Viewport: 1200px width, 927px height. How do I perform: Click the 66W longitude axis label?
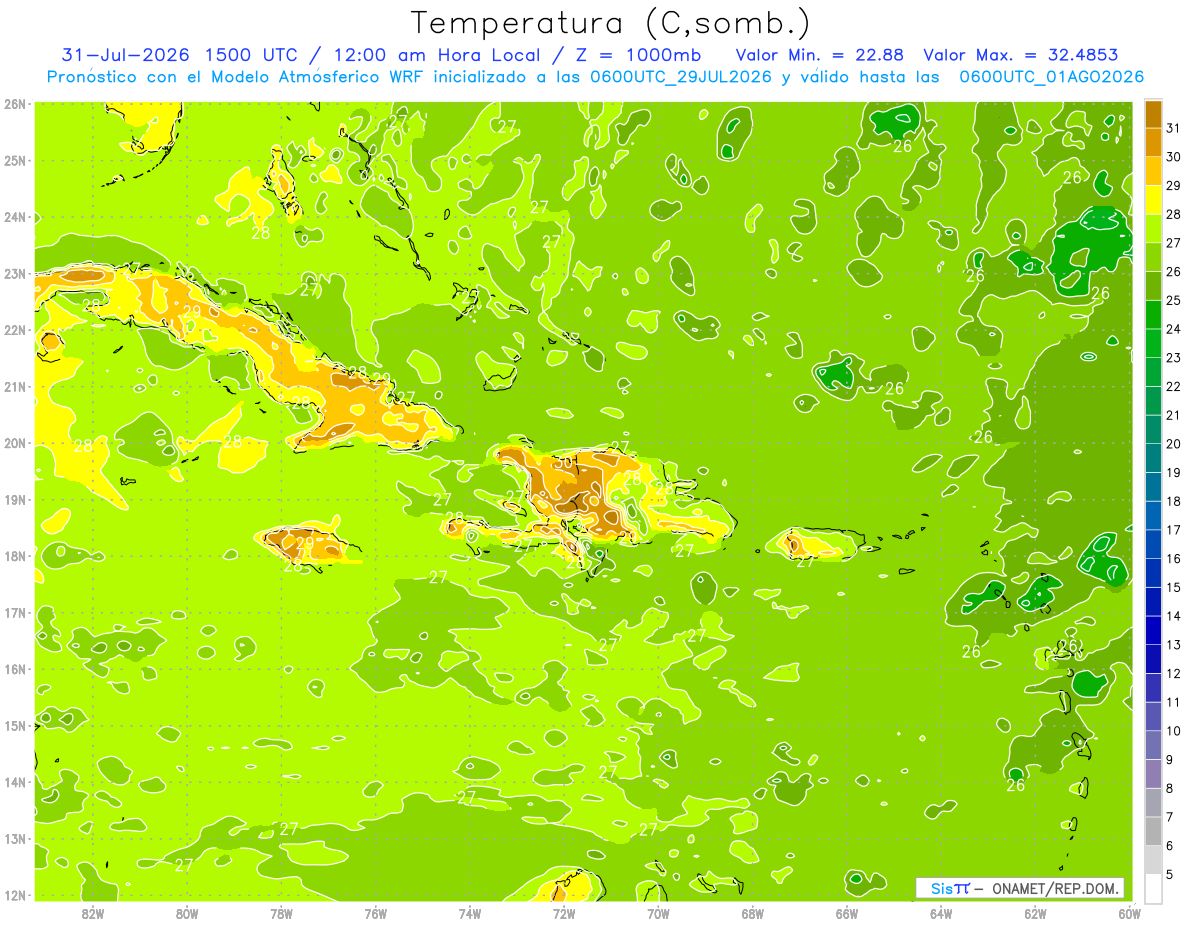(847, 913)
